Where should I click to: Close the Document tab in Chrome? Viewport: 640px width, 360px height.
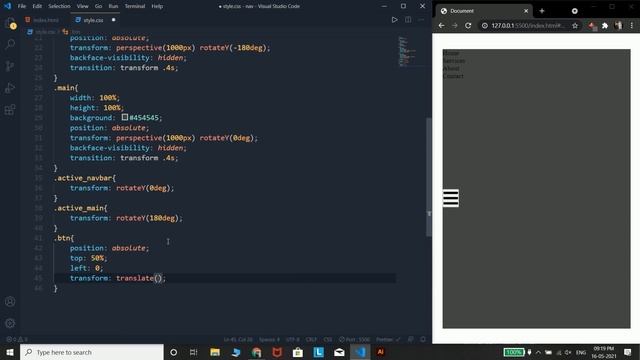(526, 11)
